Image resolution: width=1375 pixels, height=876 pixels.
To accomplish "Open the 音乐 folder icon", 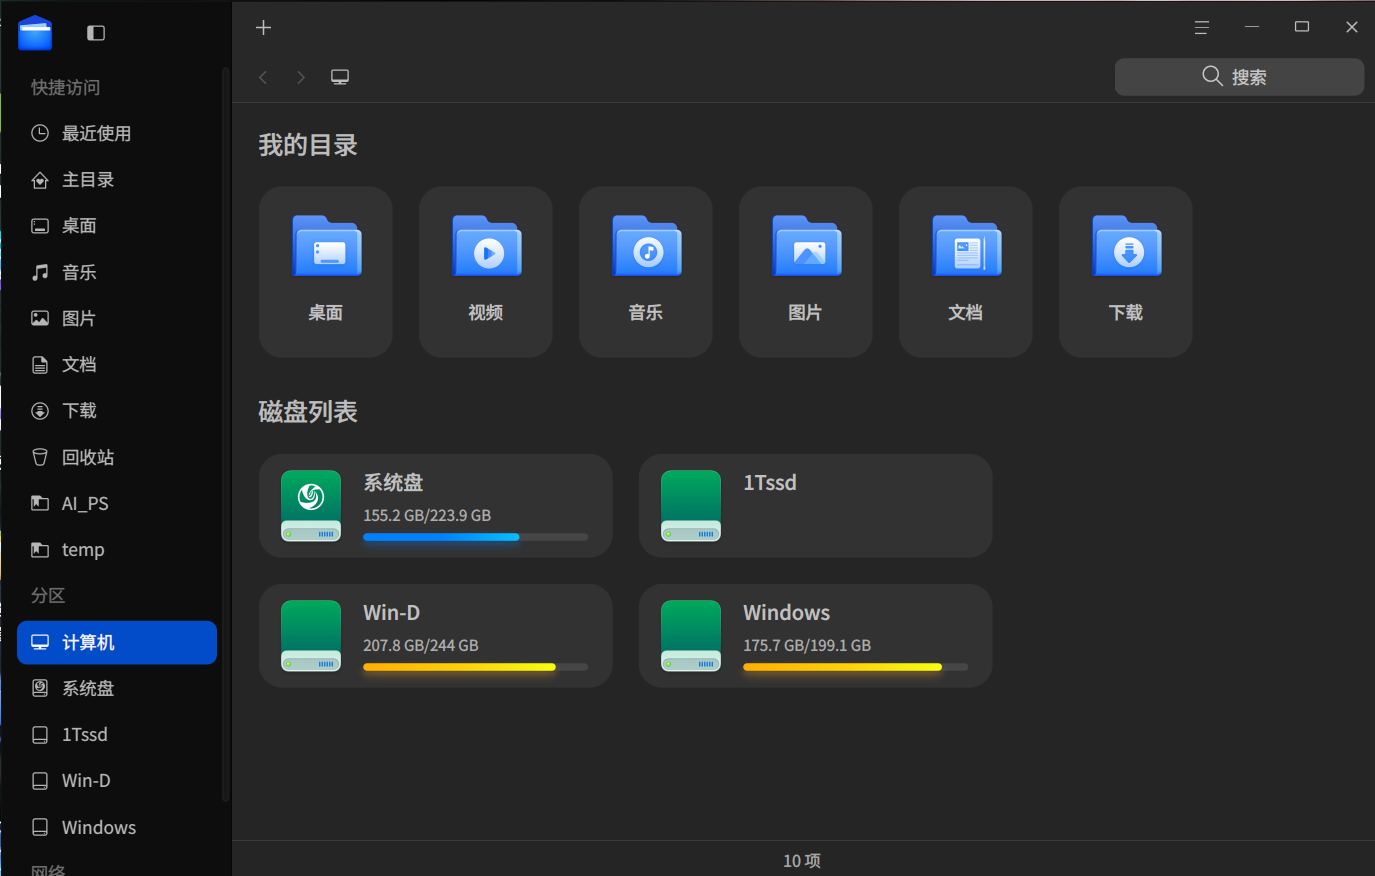I will pos(646,248).
